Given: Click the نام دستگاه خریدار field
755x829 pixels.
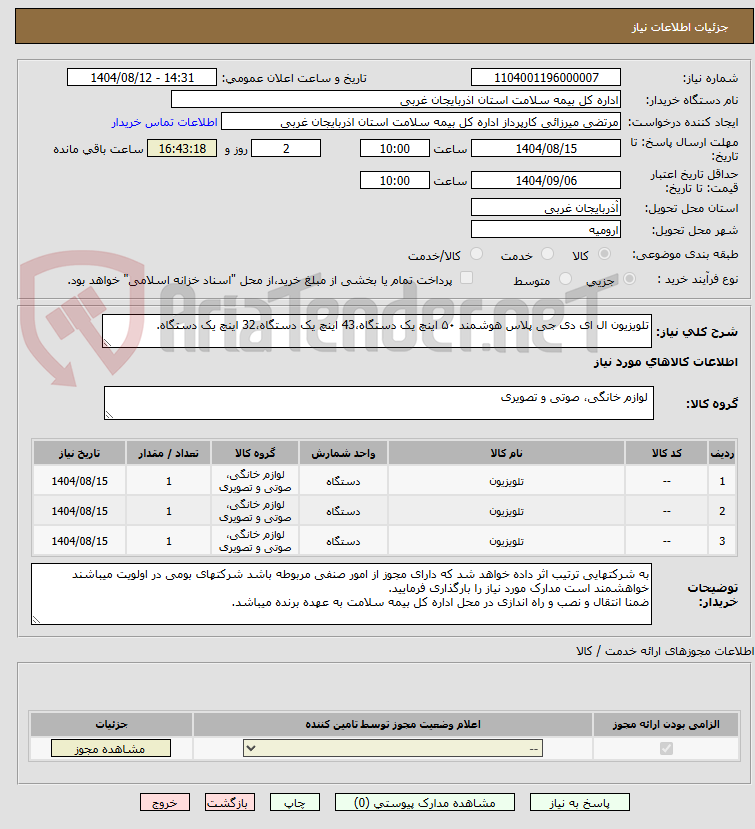Looking at the screenshot, I should [396, 99].
